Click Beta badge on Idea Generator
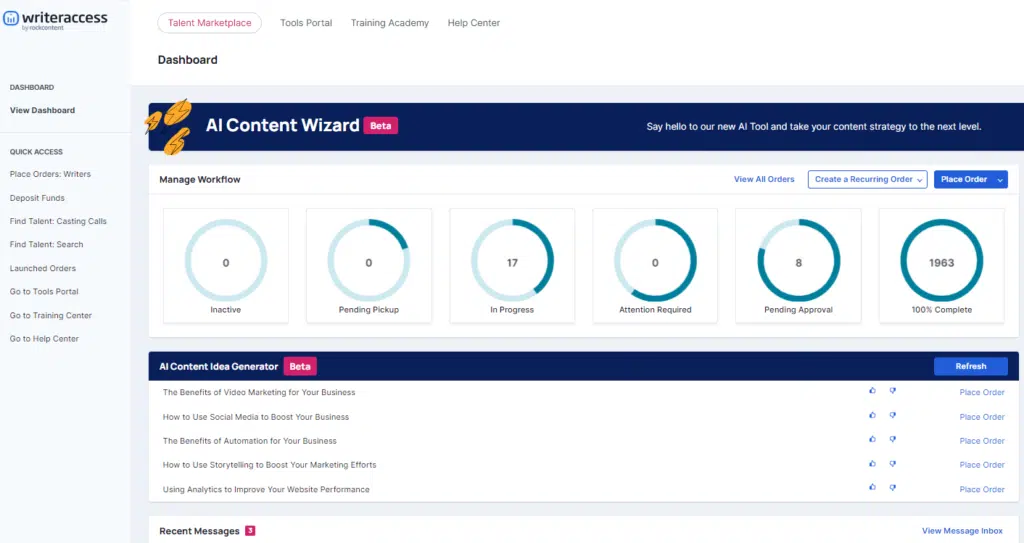 (x=300, y=367)
